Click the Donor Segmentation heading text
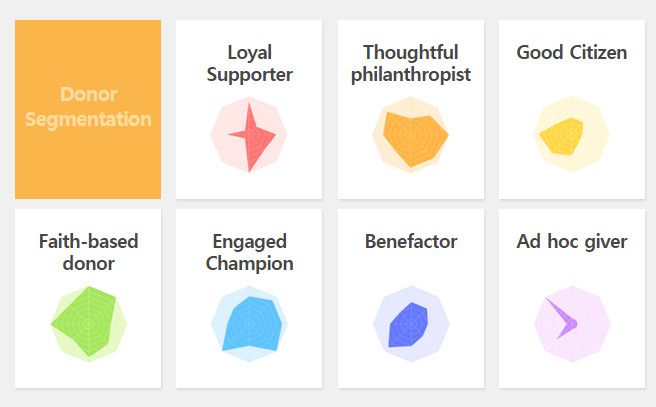 88,107
